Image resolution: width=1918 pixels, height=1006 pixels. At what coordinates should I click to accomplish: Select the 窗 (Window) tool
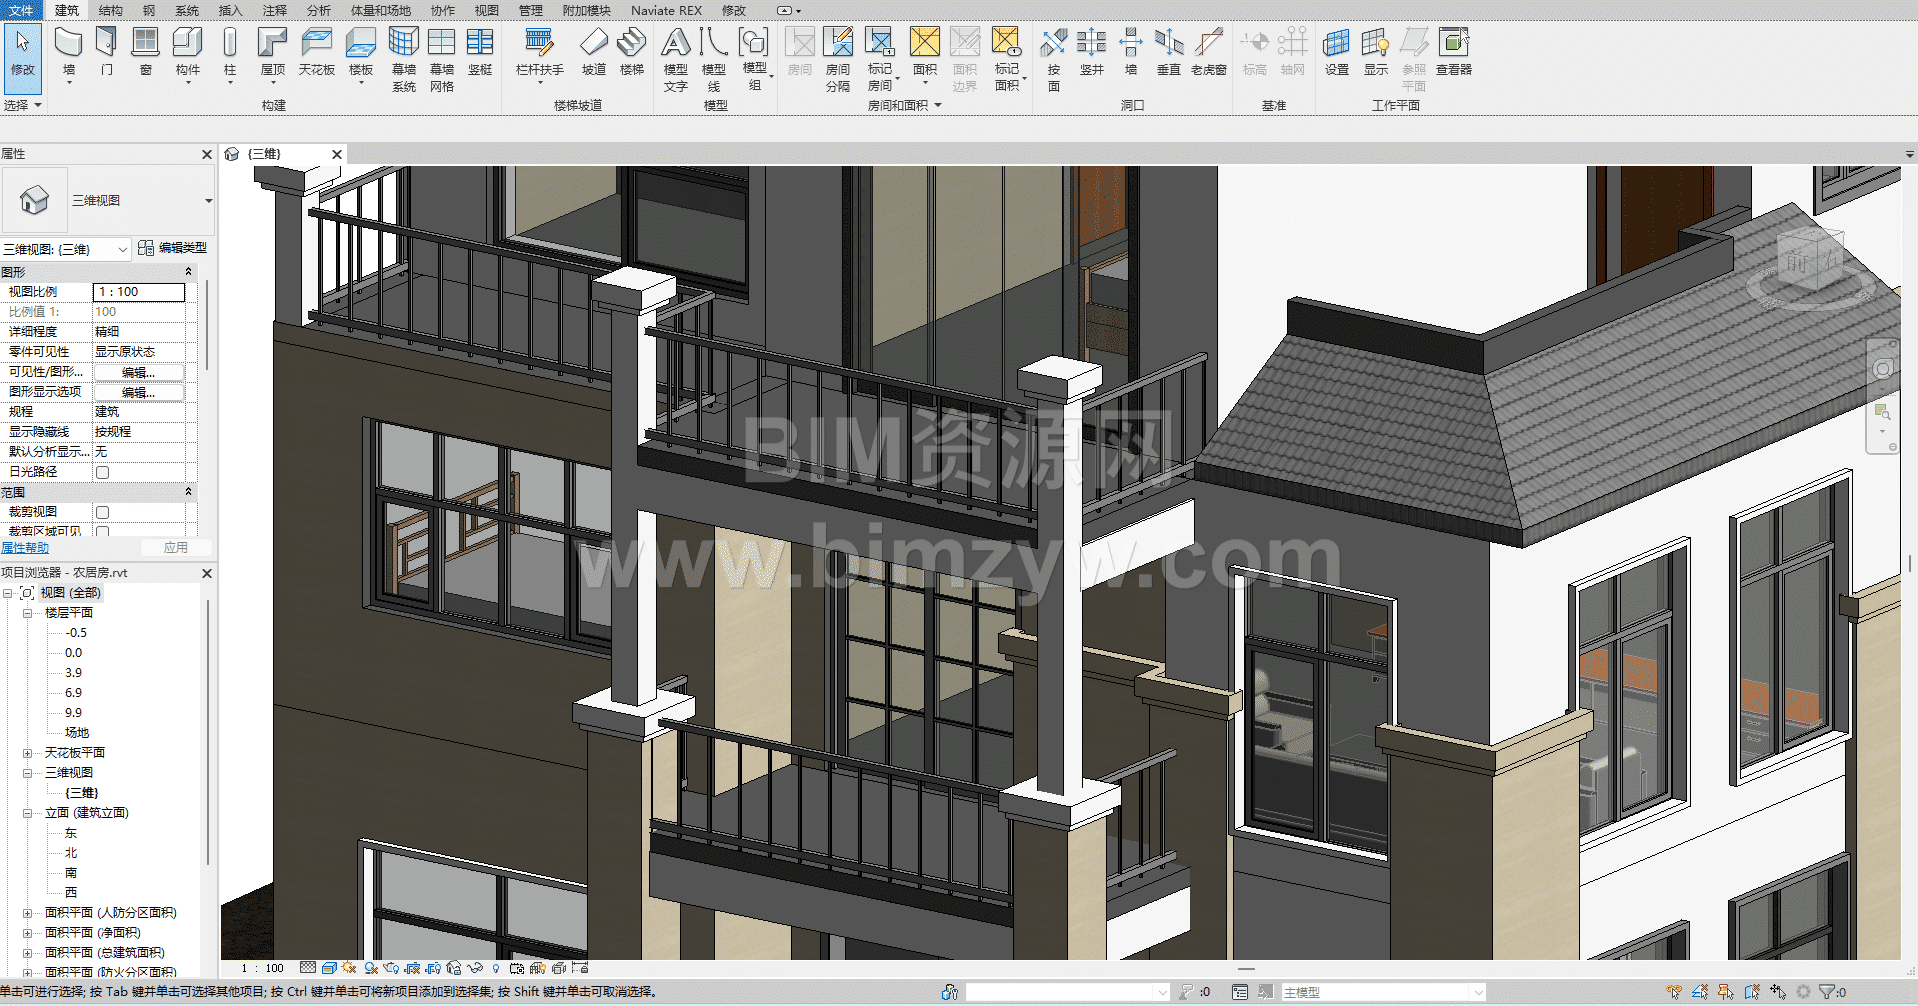(146, 52)
